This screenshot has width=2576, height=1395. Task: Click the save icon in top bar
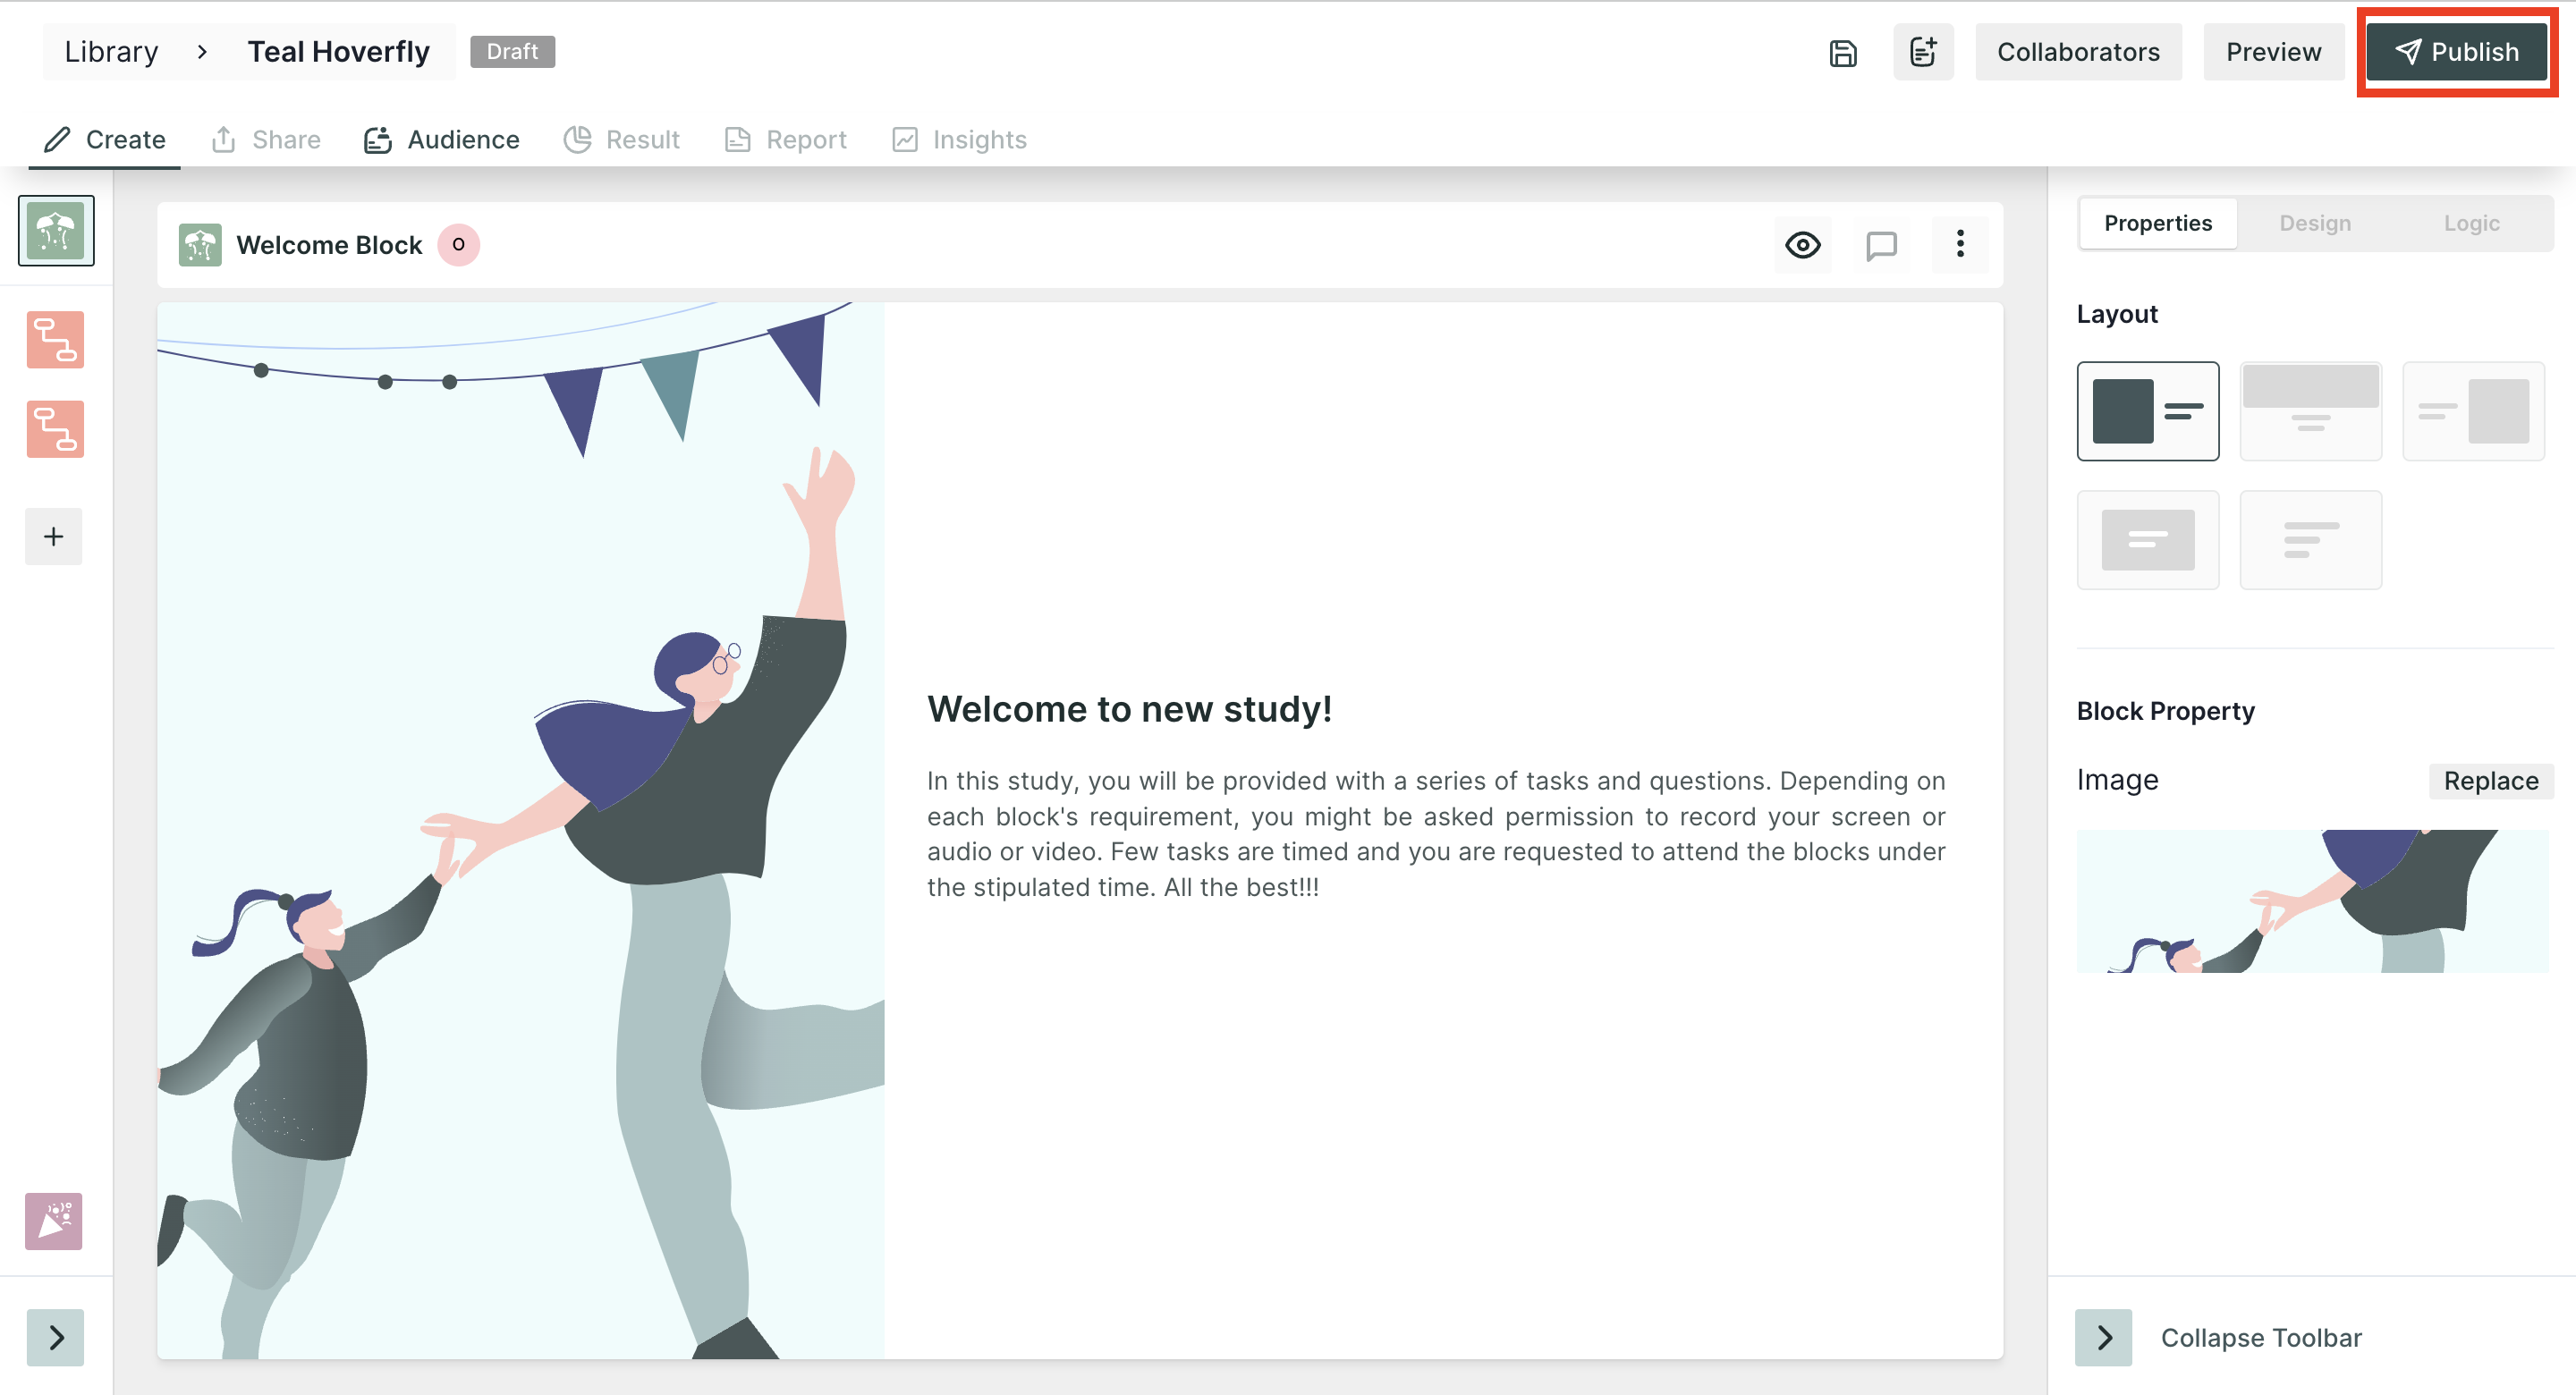pos(1843,52)
